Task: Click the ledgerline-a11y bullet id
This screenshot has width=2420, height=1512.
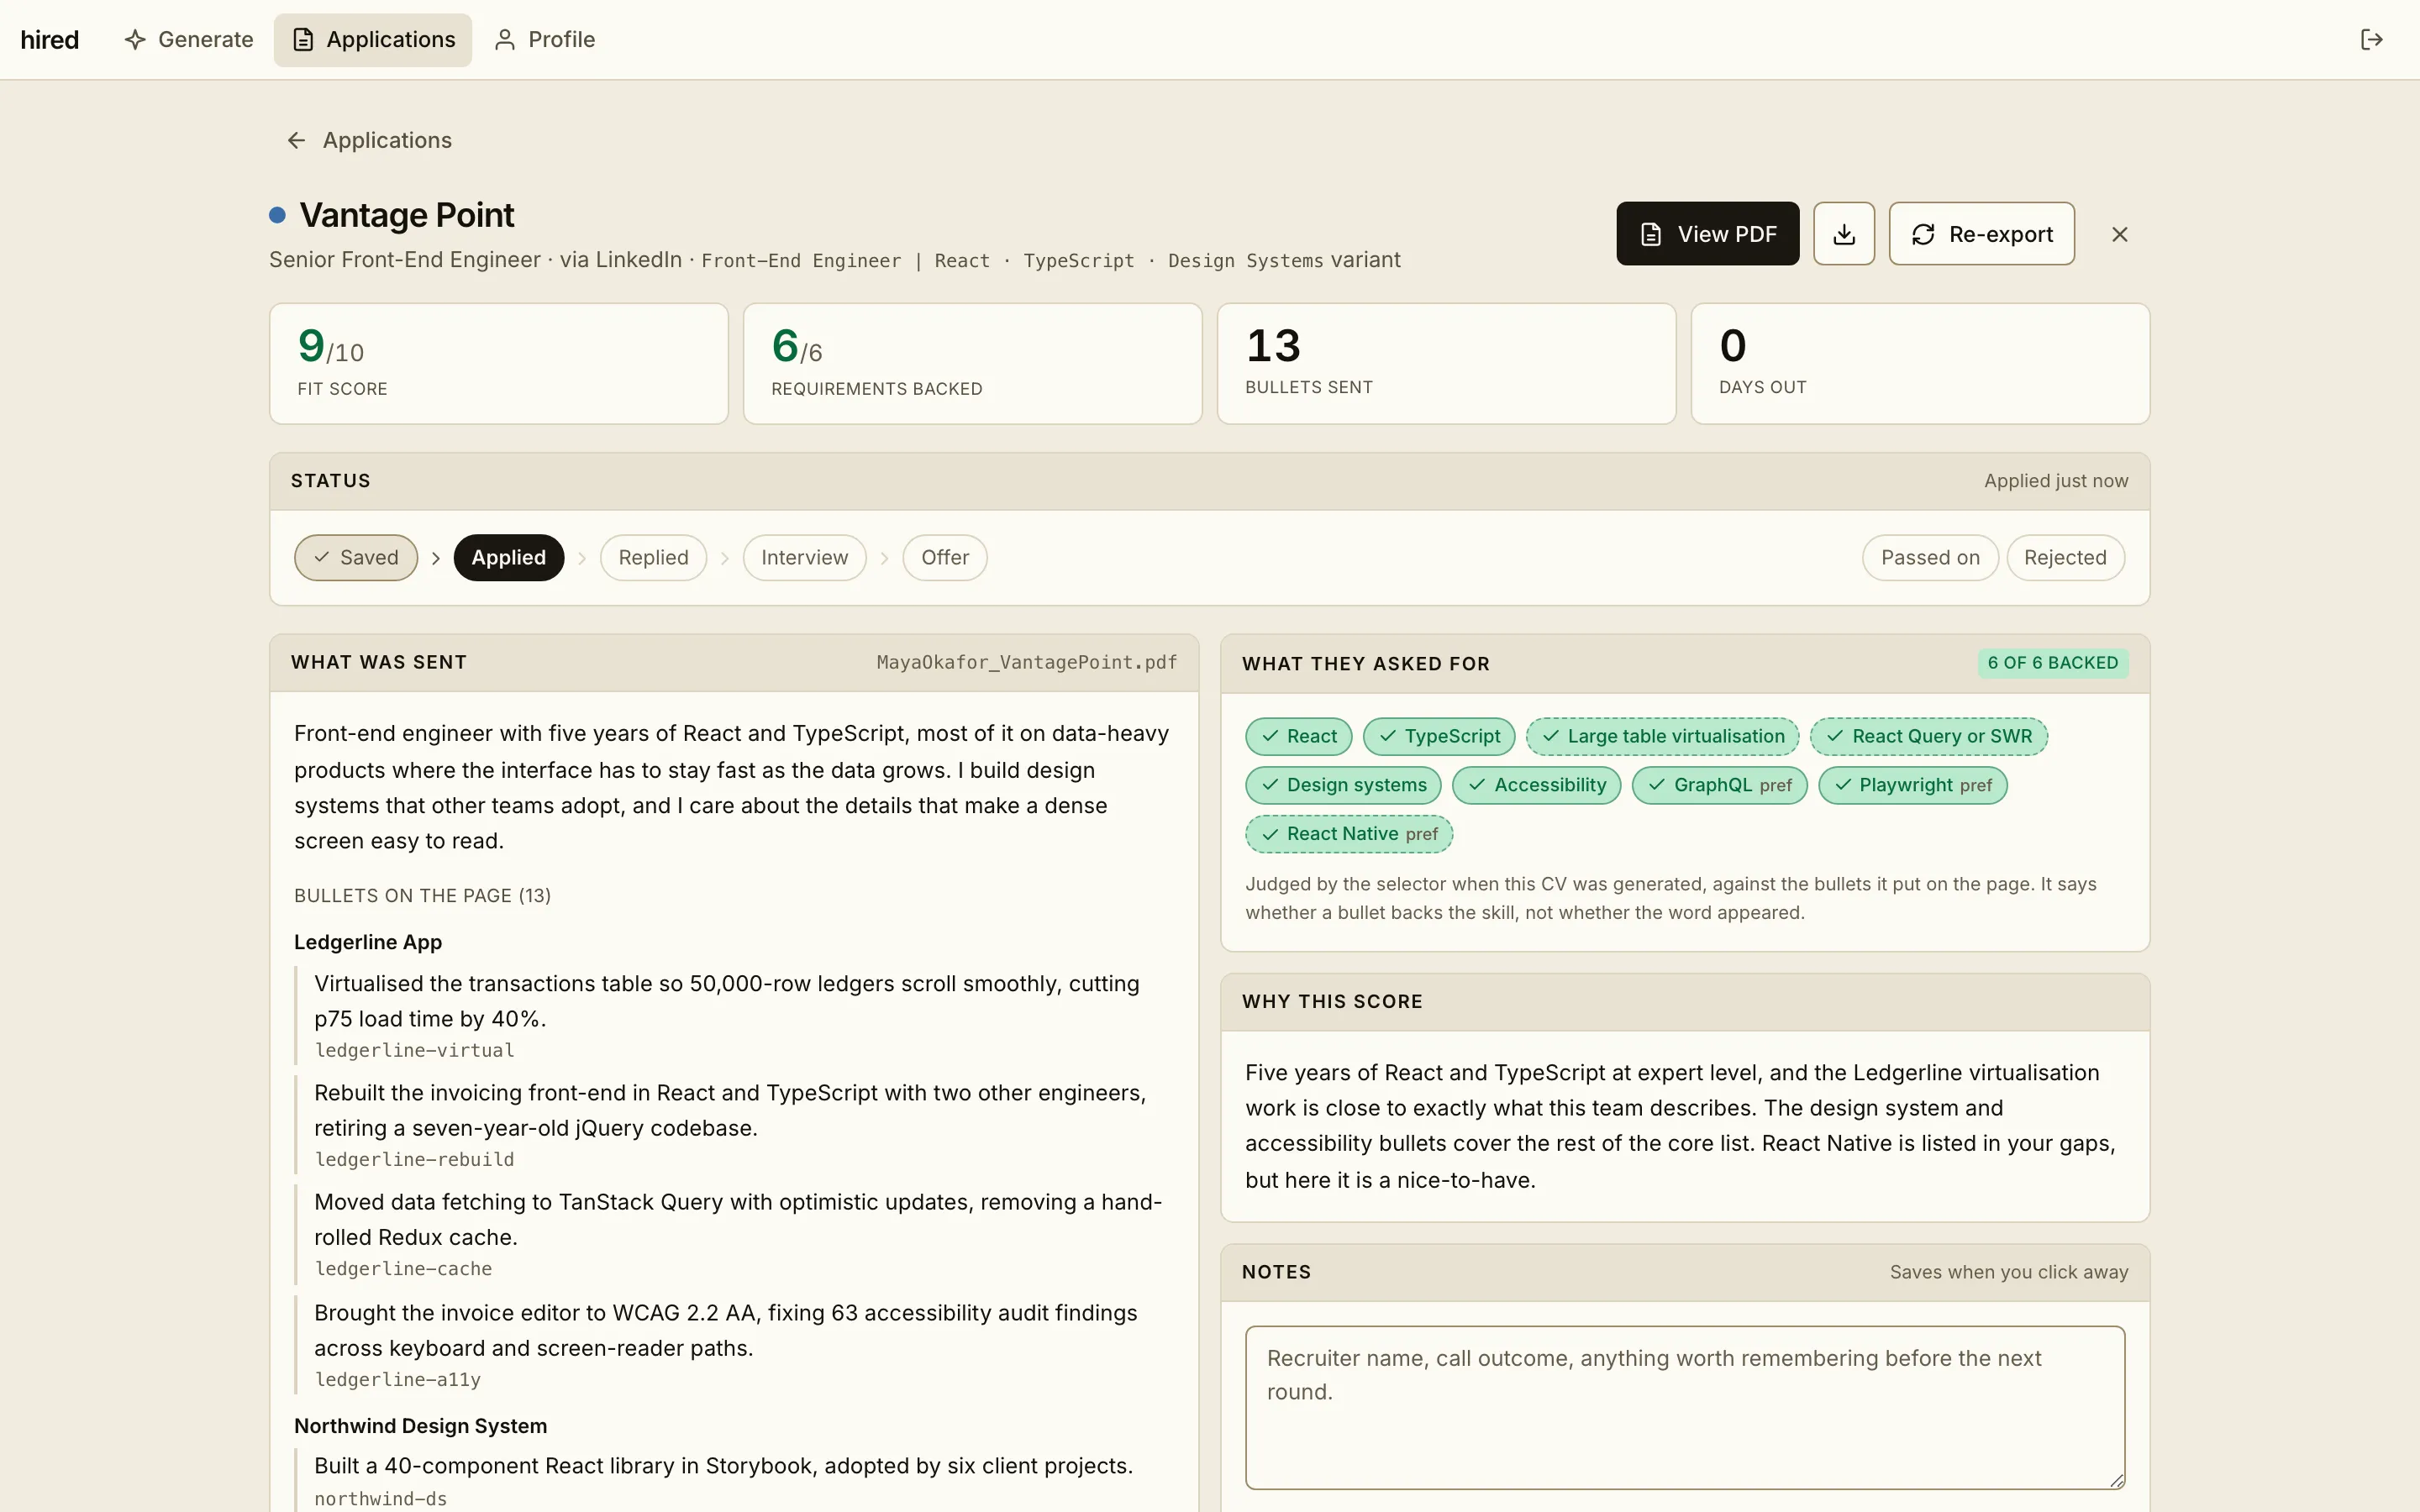Action: (x=397, y=1379)
